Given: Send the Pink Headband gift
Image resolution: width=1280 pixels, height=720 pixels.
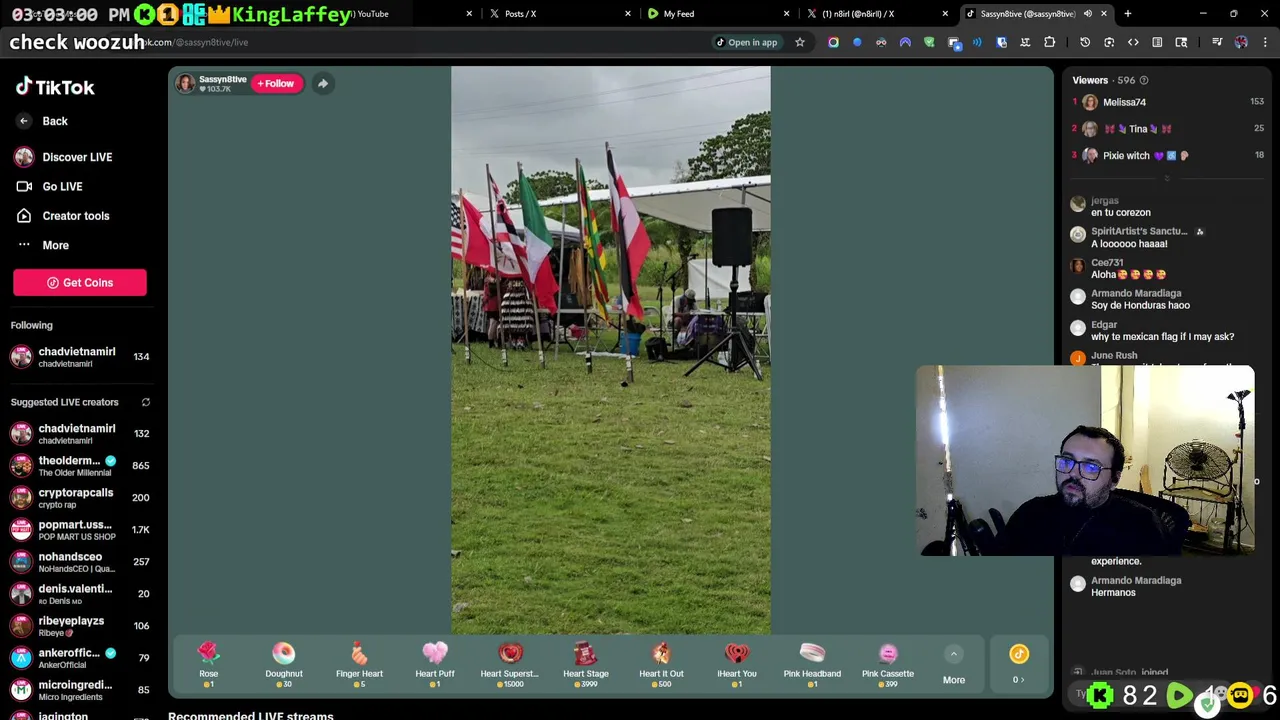Looking at the screenshot, I should (812, 665).
